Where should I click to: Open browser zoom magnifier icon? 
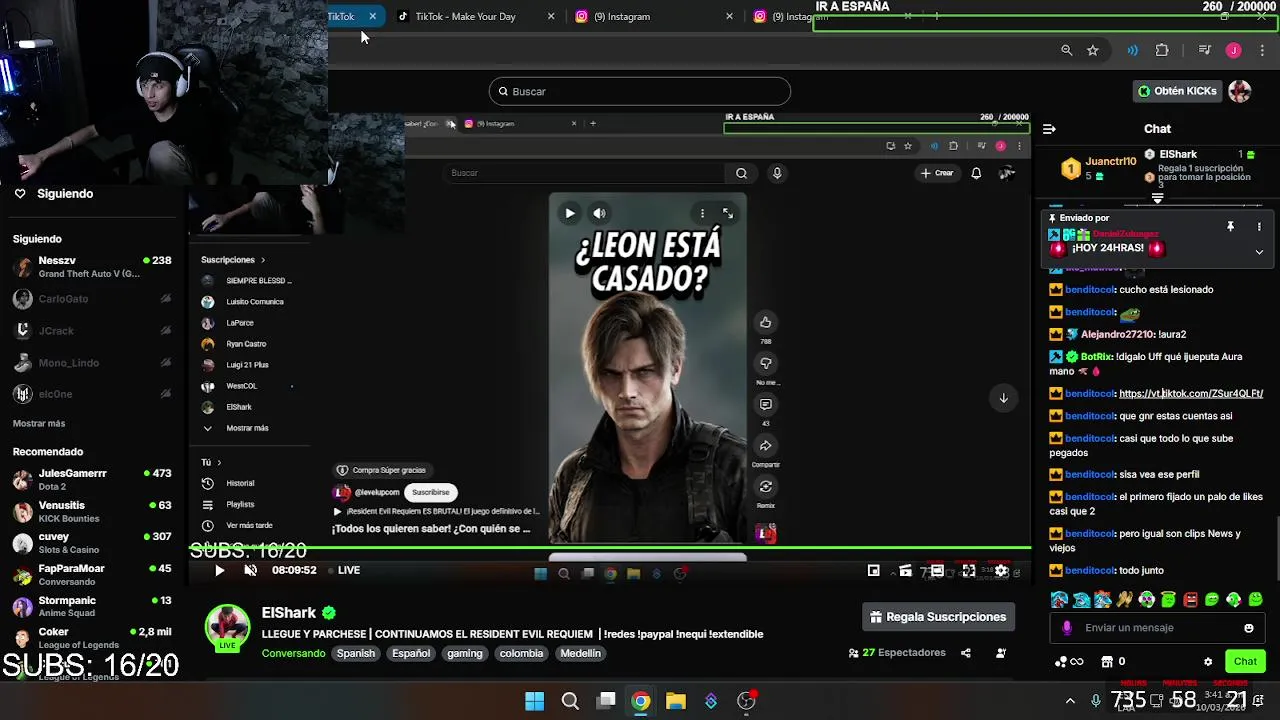pos(1066,50)
